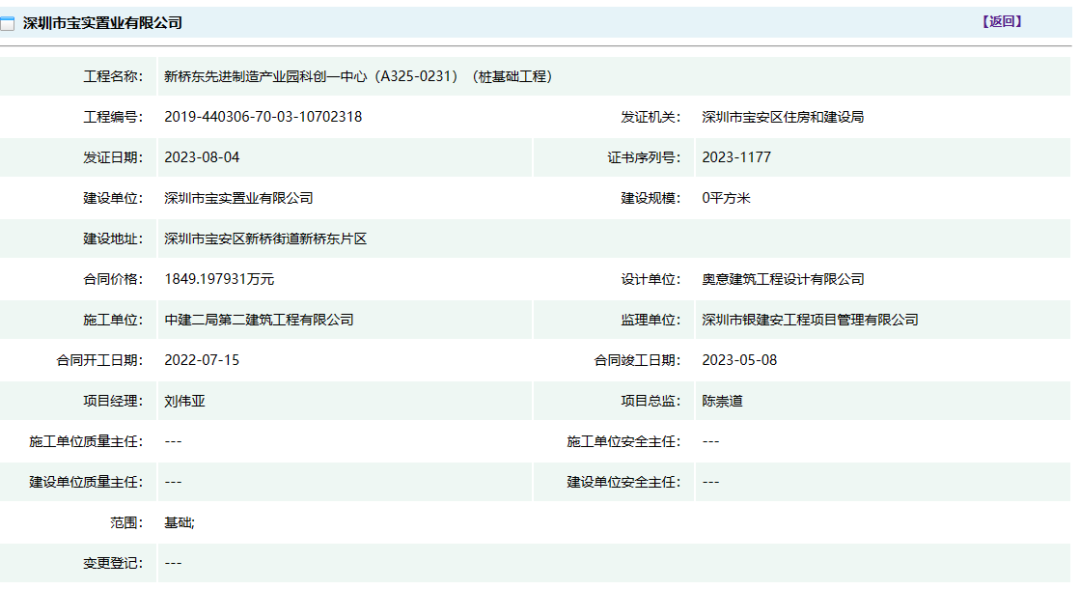Screen dimensions: 1080x589
Task: Click design unit 奥意建筑工程设计有限公司
Action: click(x=782, y=279)
